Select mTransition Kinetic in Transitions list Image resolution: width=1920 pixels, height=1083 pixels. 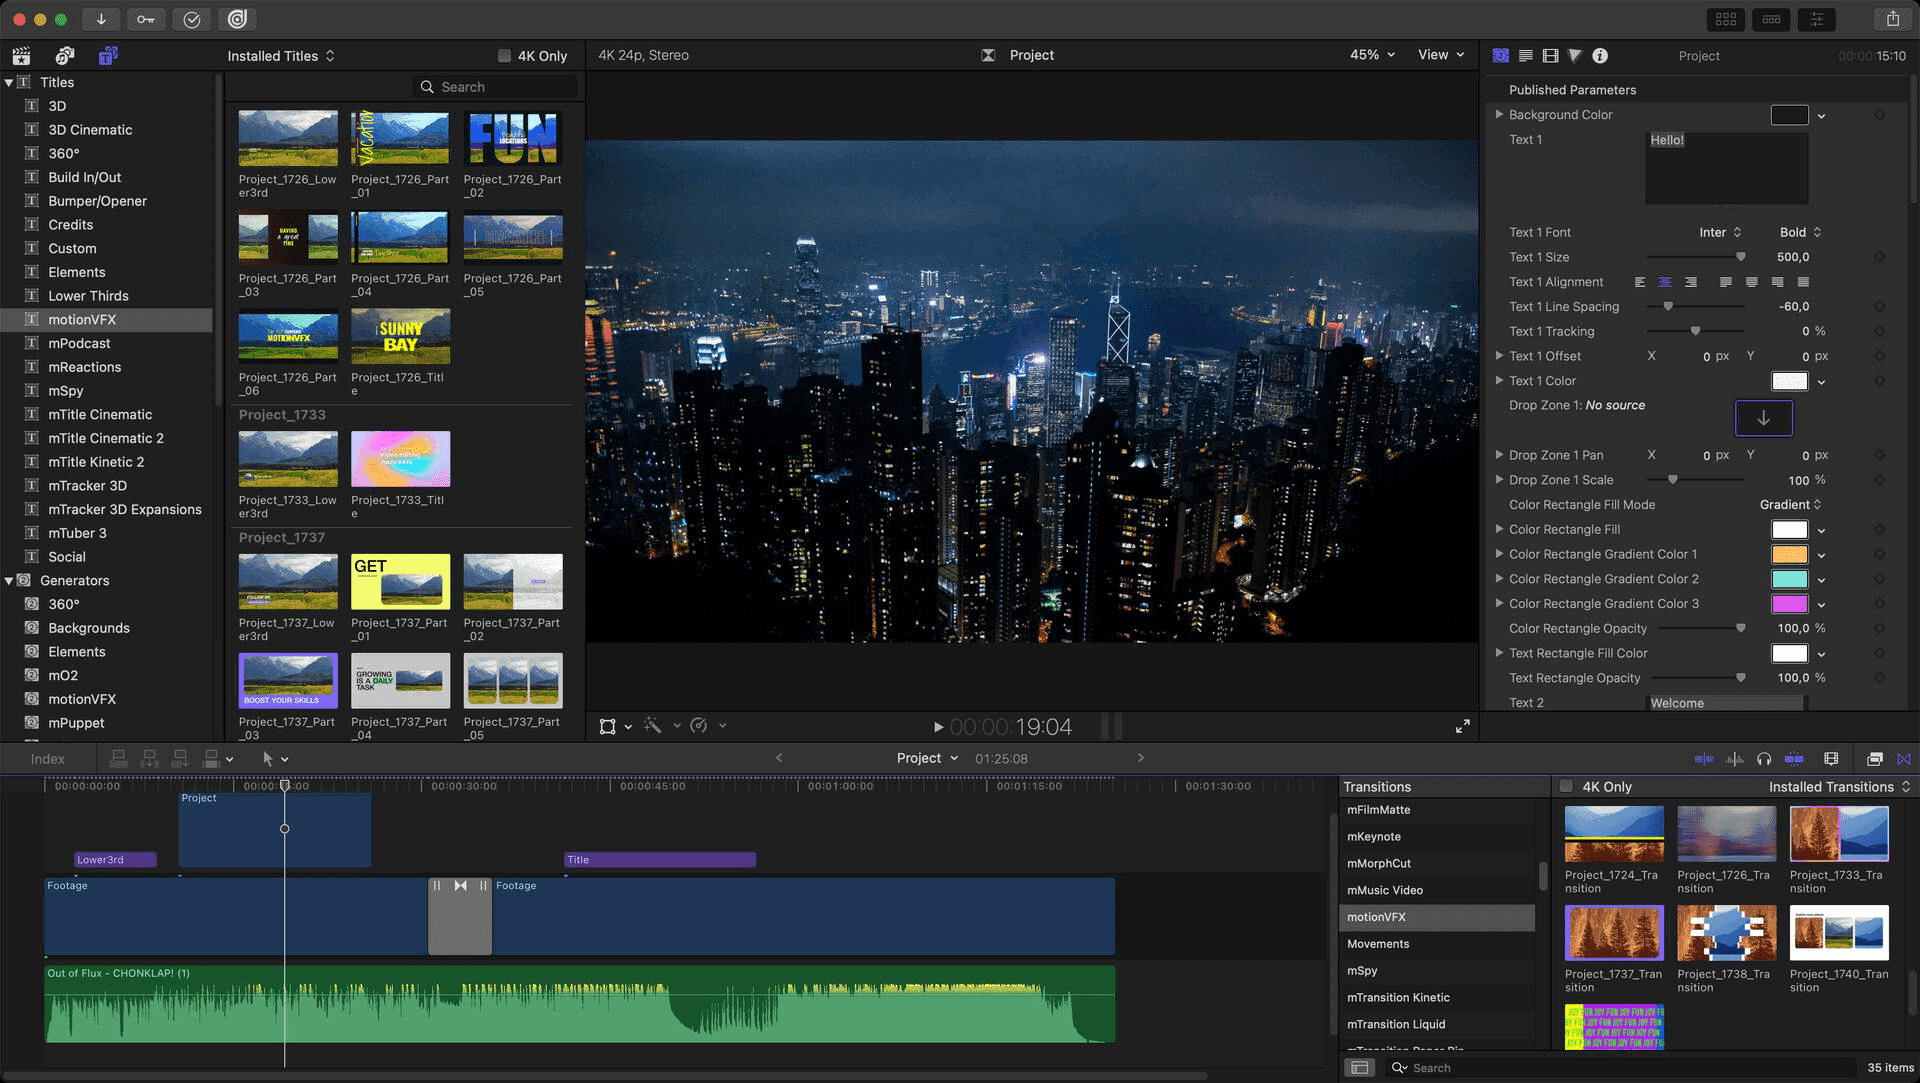point(1398,997)
